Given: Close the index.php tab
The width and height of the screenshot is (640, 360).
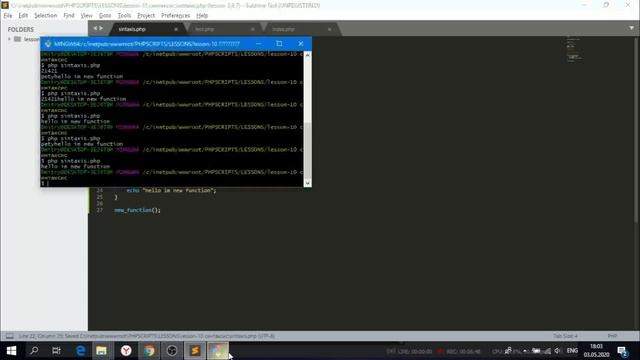Looking at the screenshot, I should click(329, 29).
